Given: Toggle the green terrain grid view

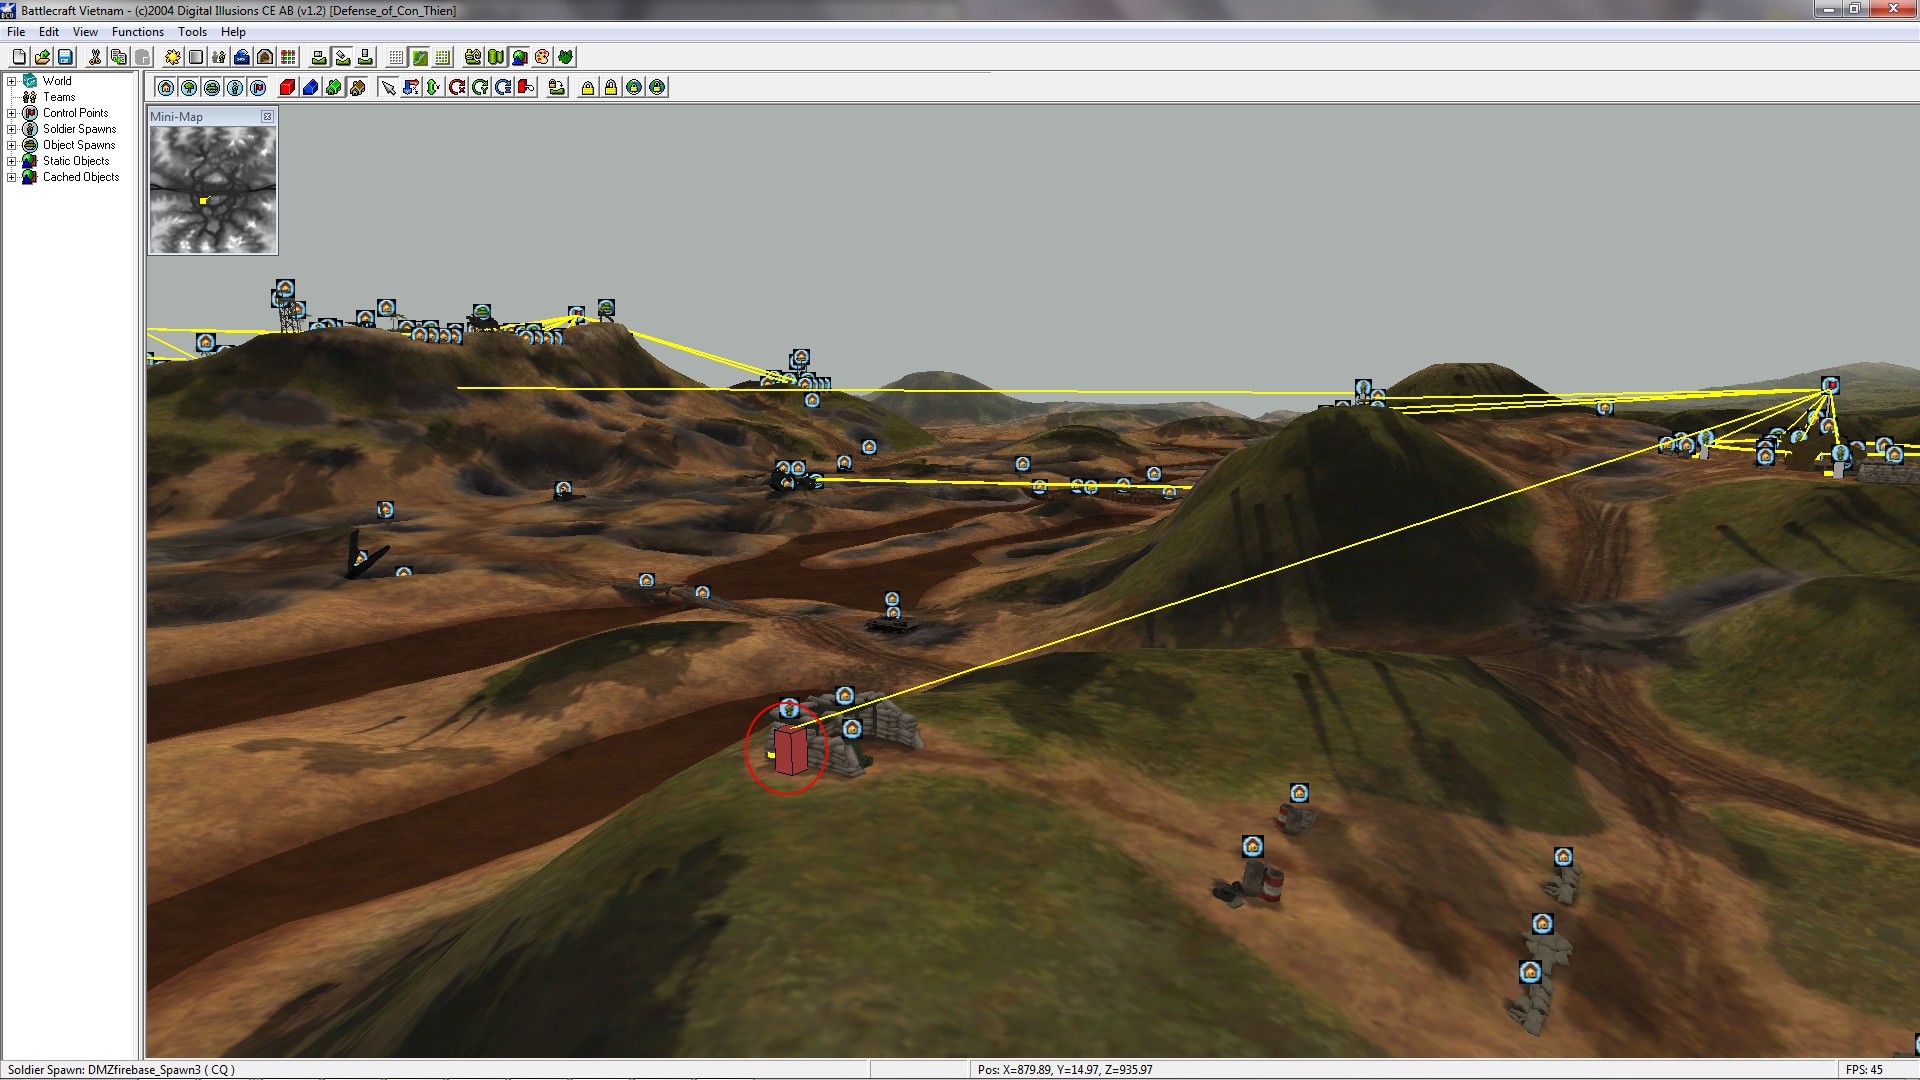Looking at the screenshot, I should (x=420, y=57).
